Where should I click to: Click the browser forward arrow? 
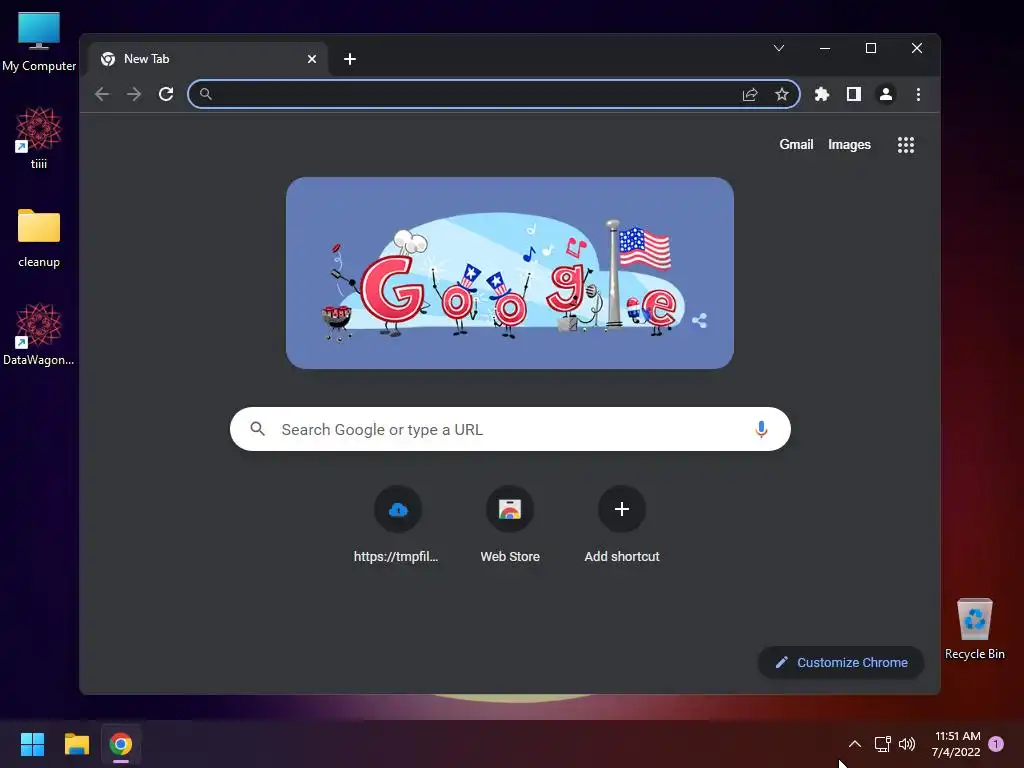pyautogui.click(x=134, y=94)
